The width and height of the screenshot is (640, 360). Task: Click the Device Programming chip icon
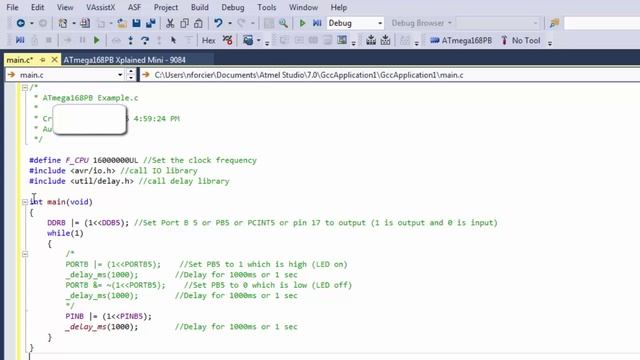(x=342, y=40)
